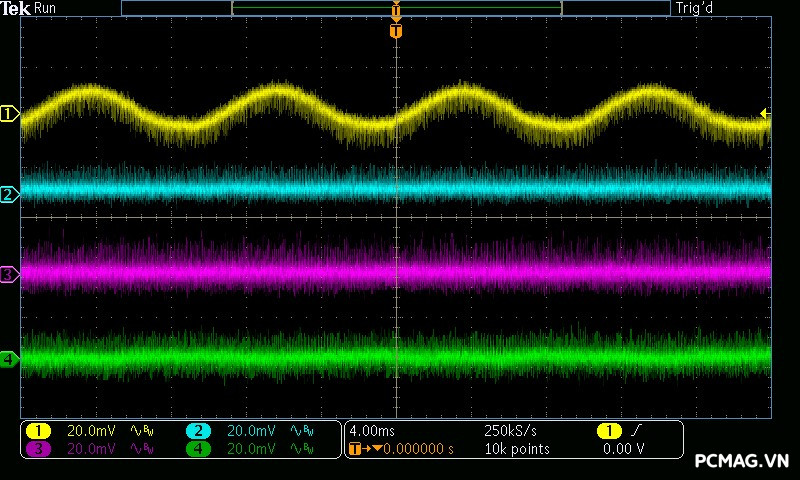800x480 pixels.
Task: Select the cyan channel 2 badge
Action: tap(199, 431)
